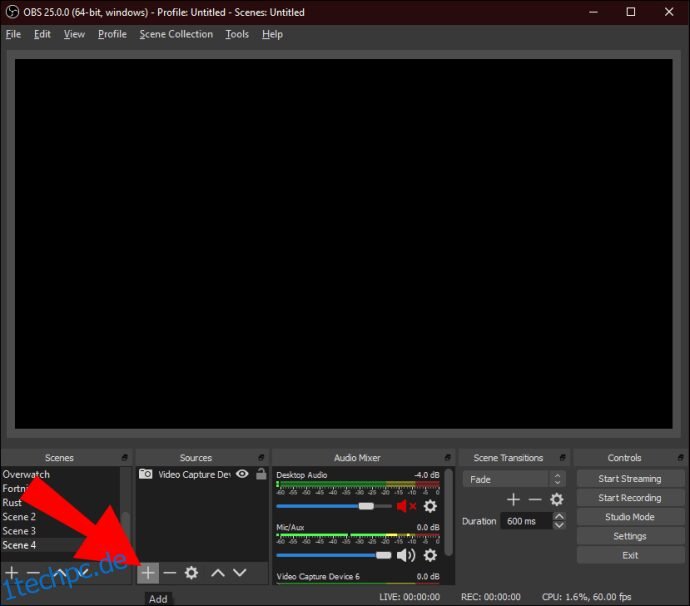
Task: Click the black preview canvas
Action: click(x=344, y=244)
